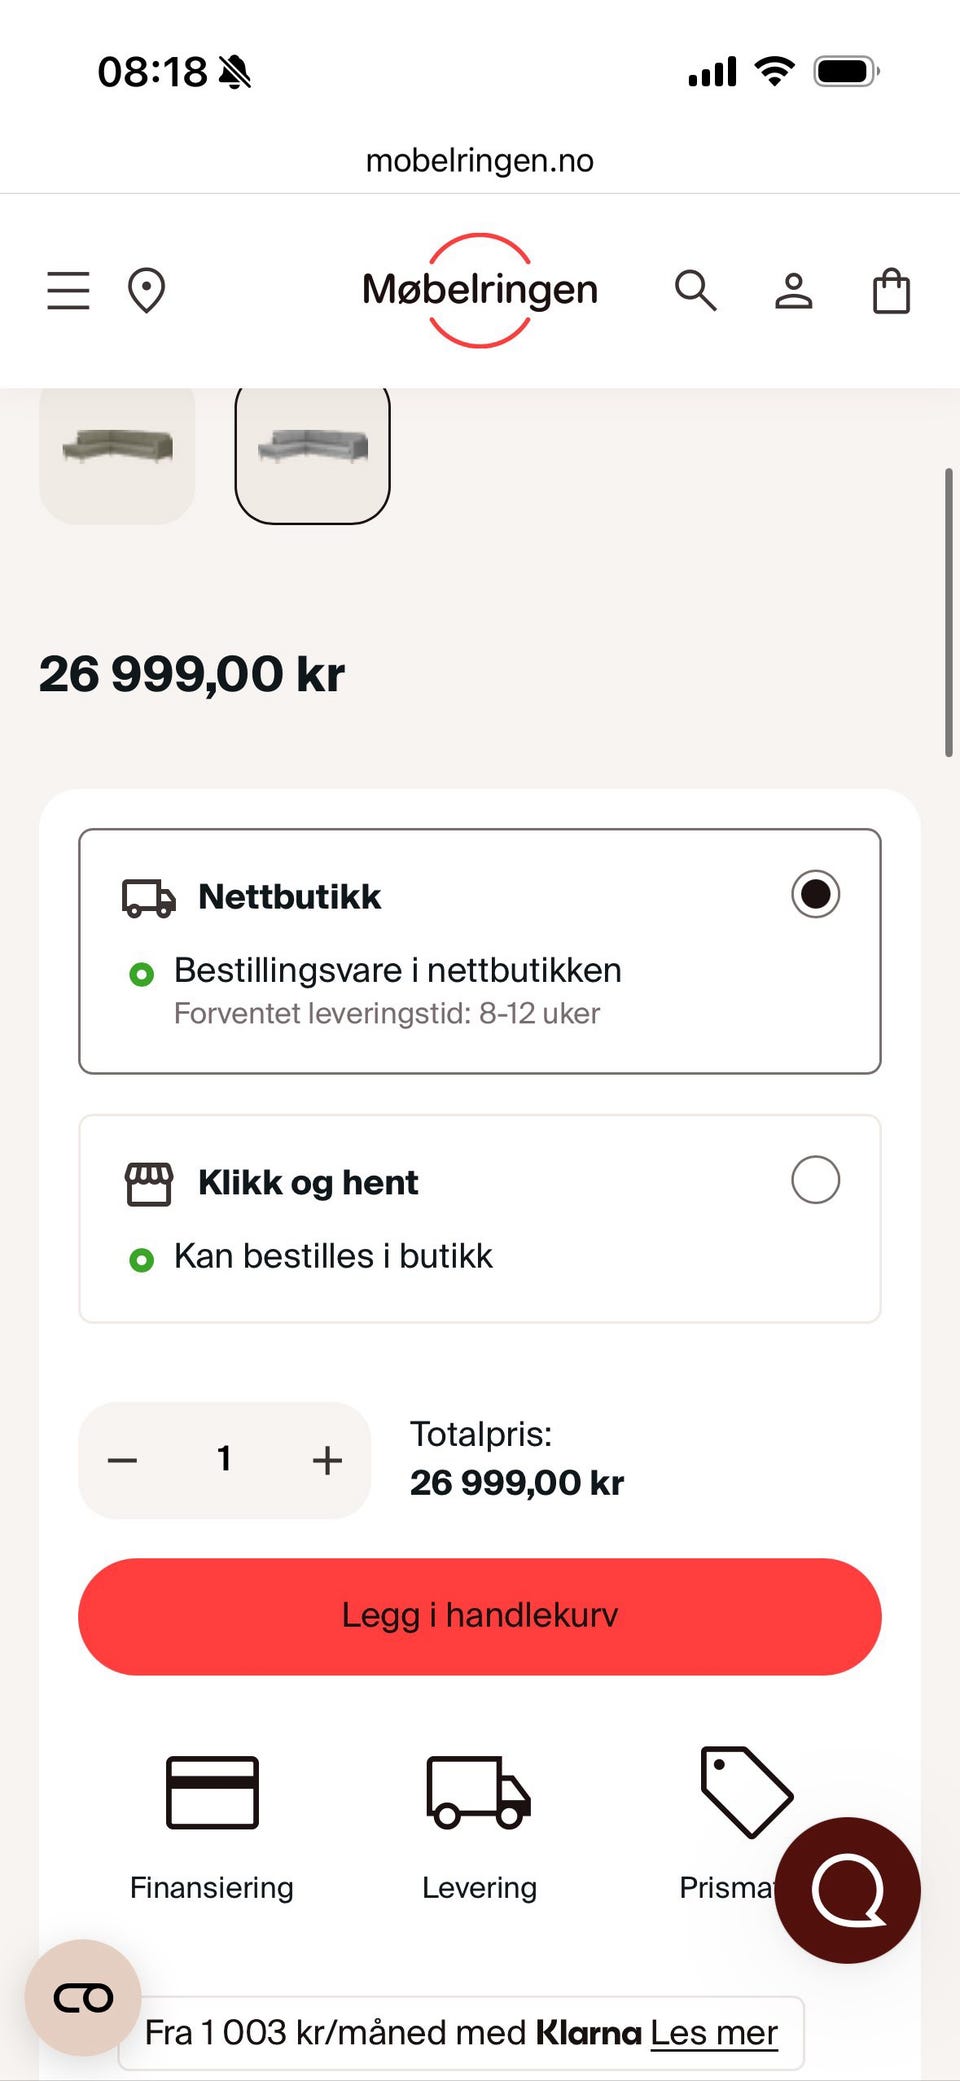The height and width of the screenshot is (2081, 960).
Task: Open Klarna Les mer link
Action: [x=714, y=2033]
